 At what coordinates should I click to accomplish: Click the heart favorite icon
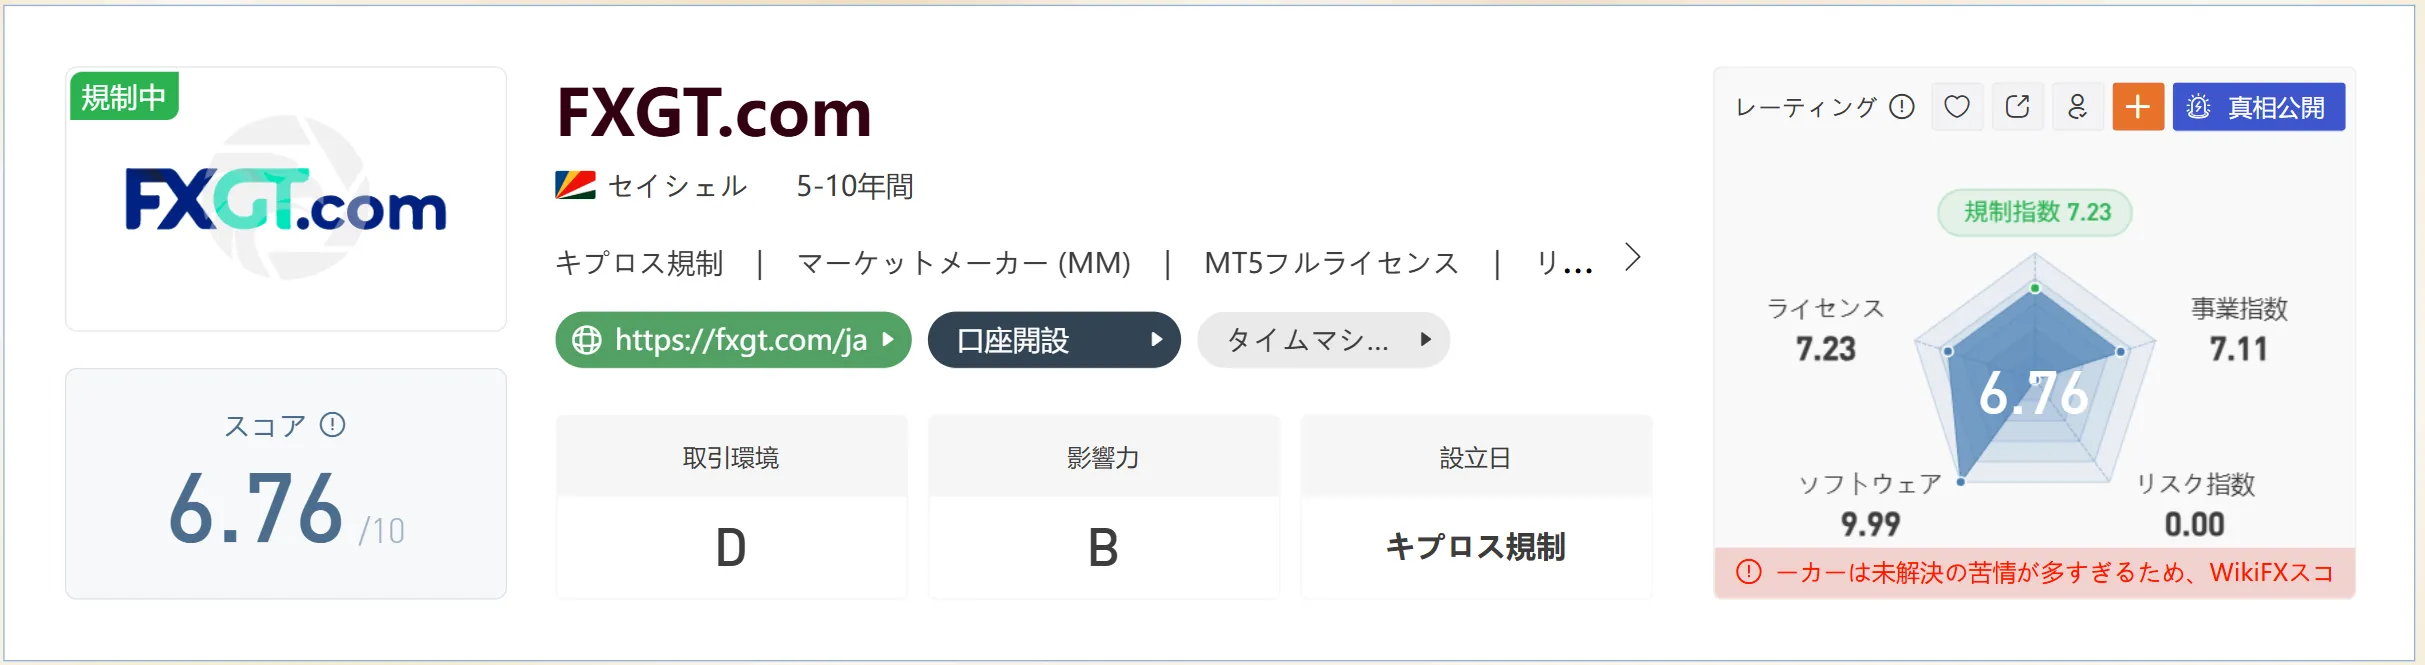pos(1957,107)
